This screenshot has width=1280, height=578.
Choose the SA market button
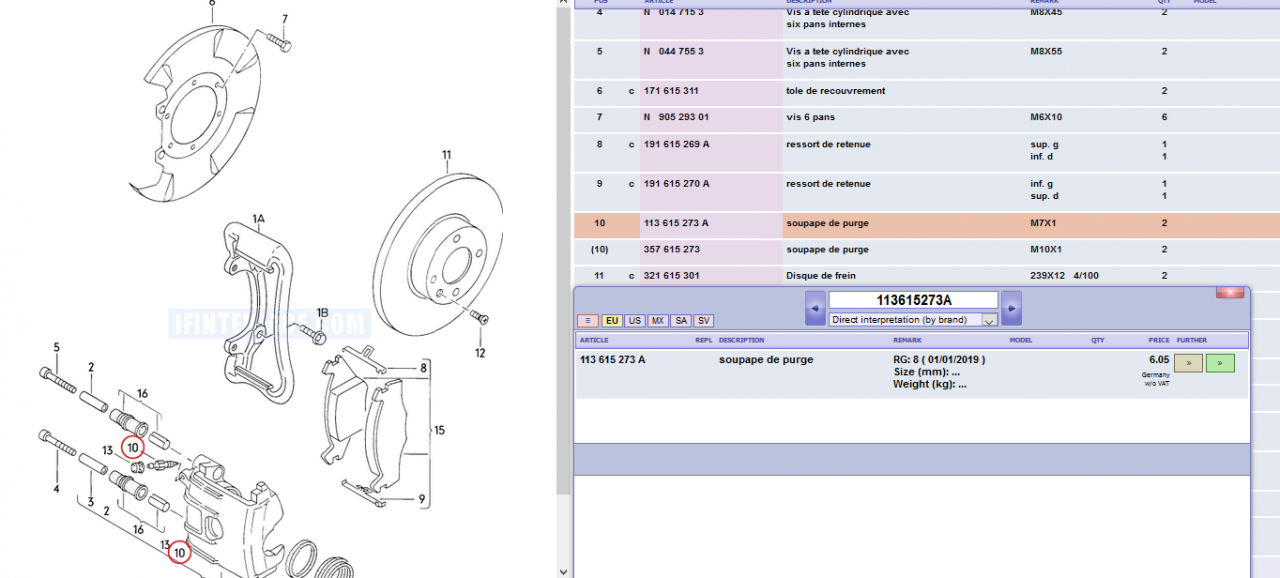point(681,321)
